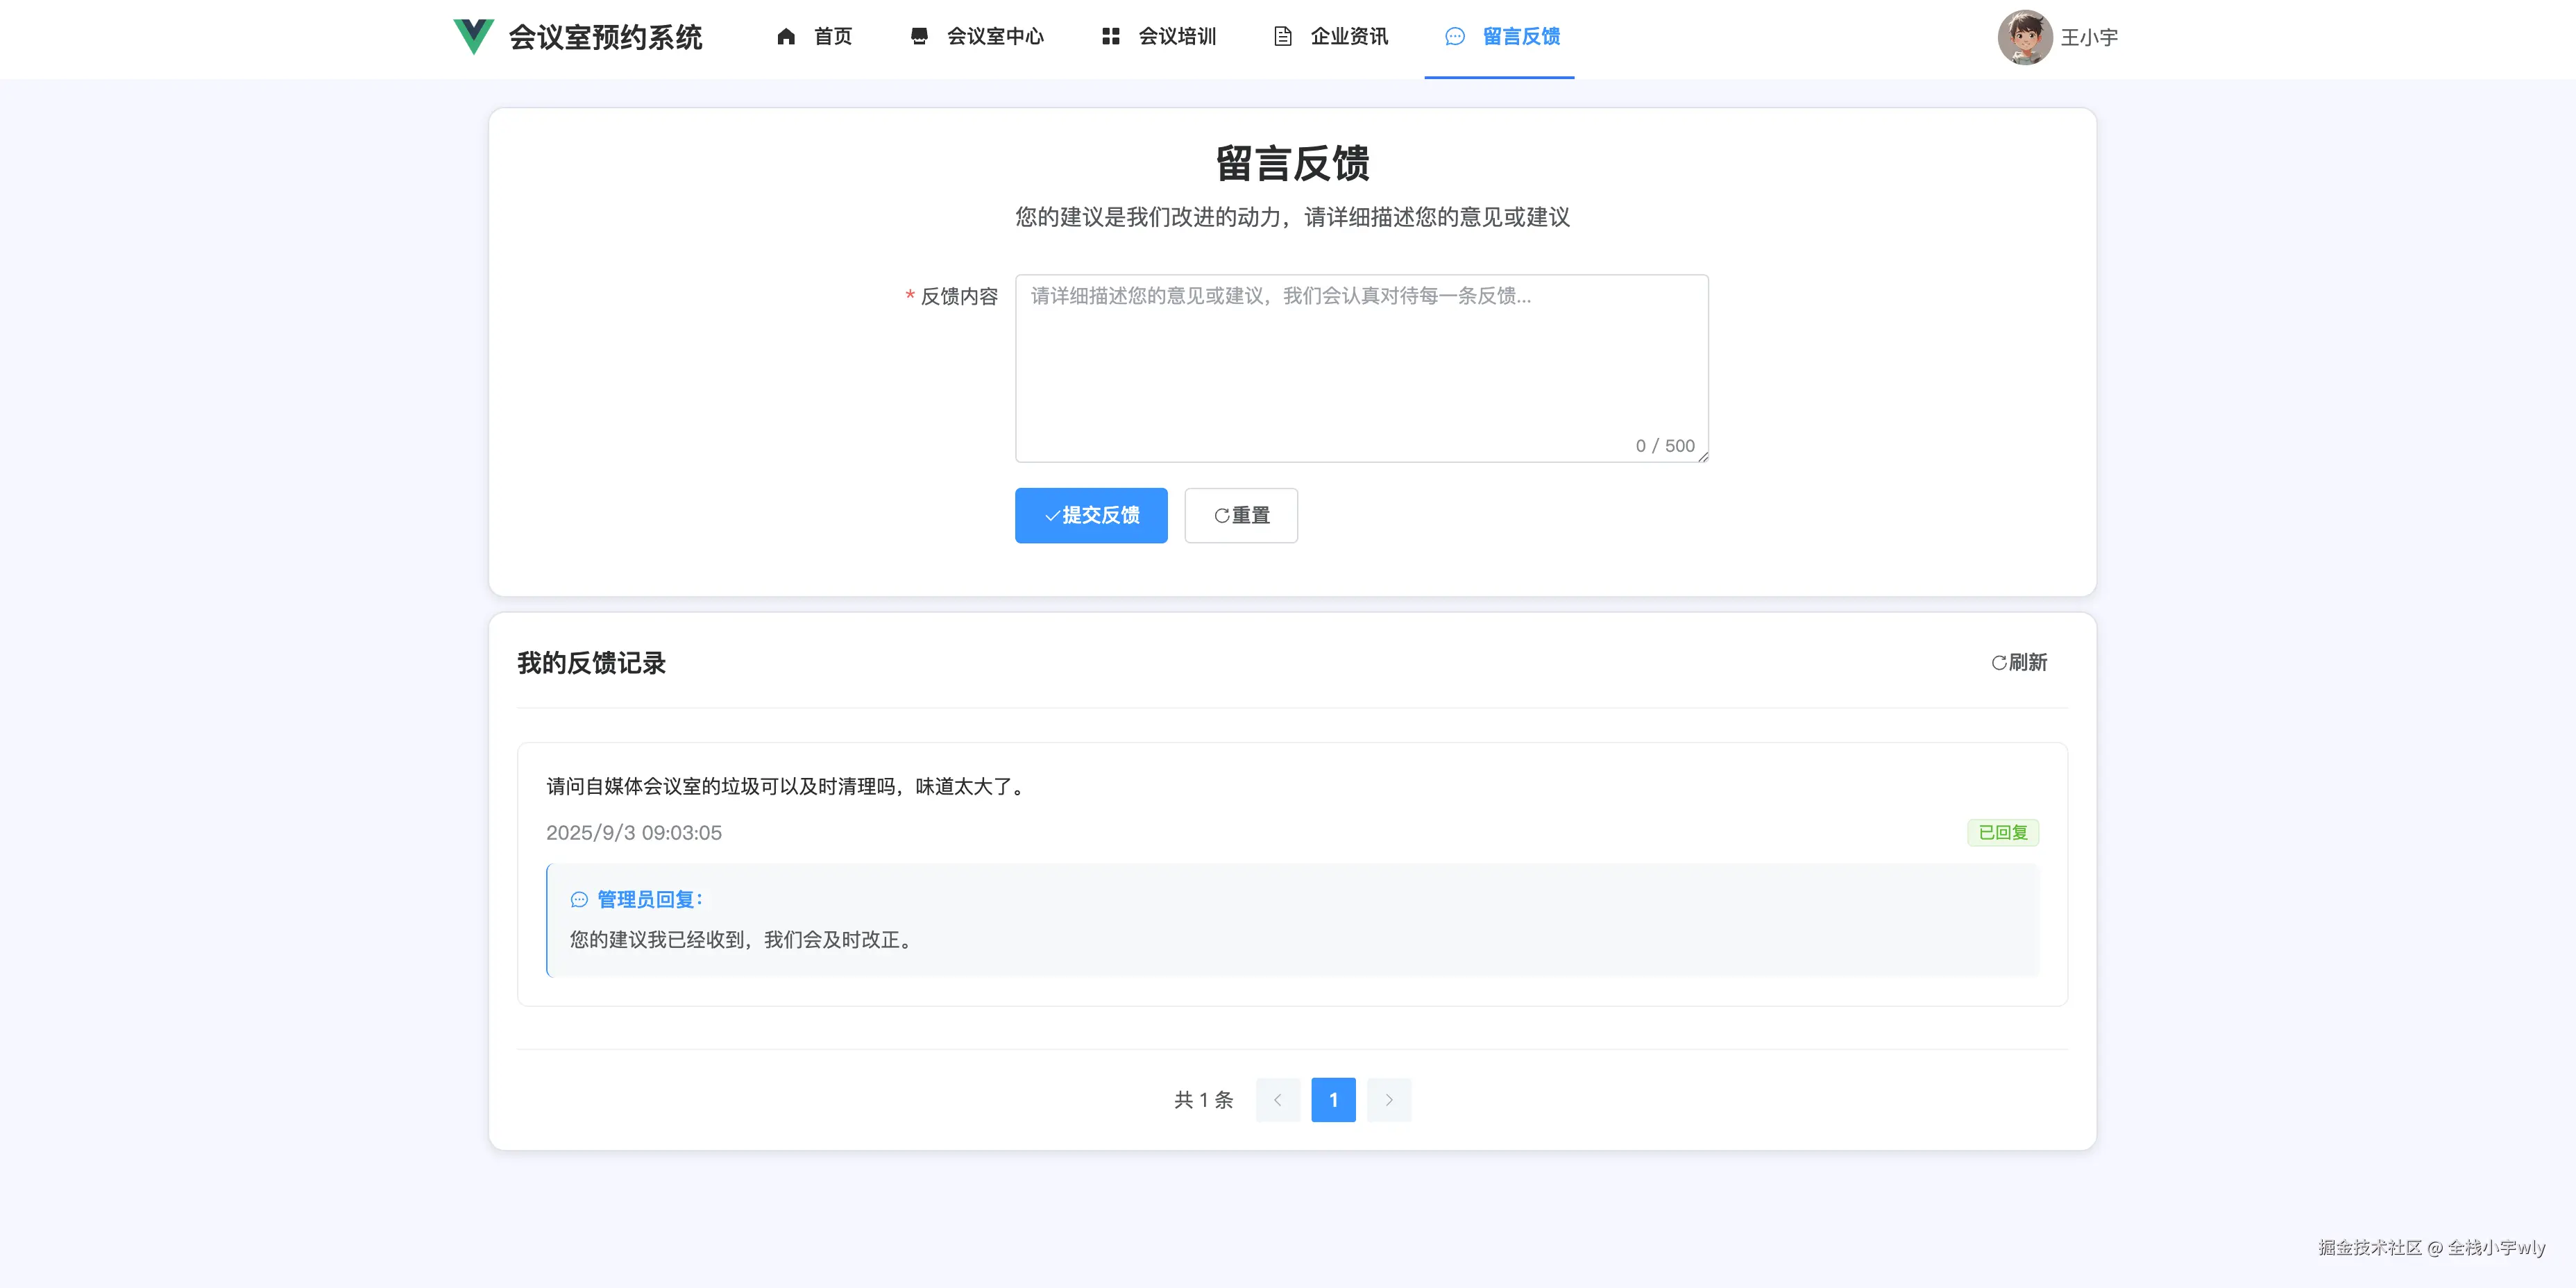This screenshot has width=2576, height=1288.
Task: Reset the form with 重置 button
Action: click(x=1240, y=515)
